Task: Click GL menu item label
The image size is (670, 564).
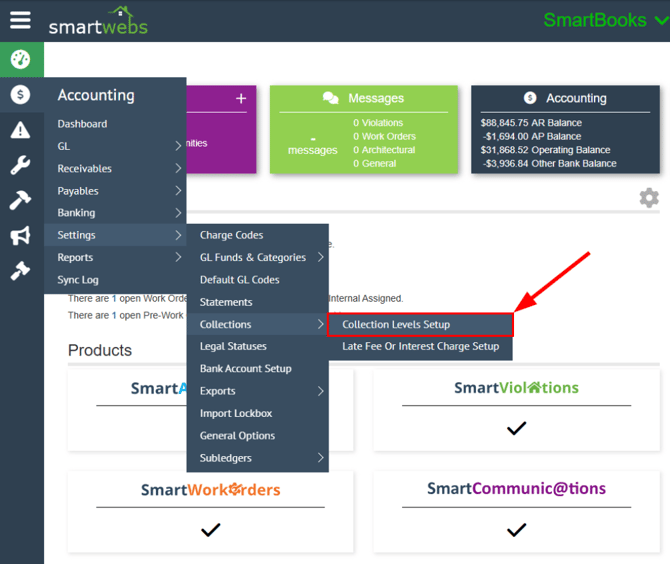Action: pos(64,146)
